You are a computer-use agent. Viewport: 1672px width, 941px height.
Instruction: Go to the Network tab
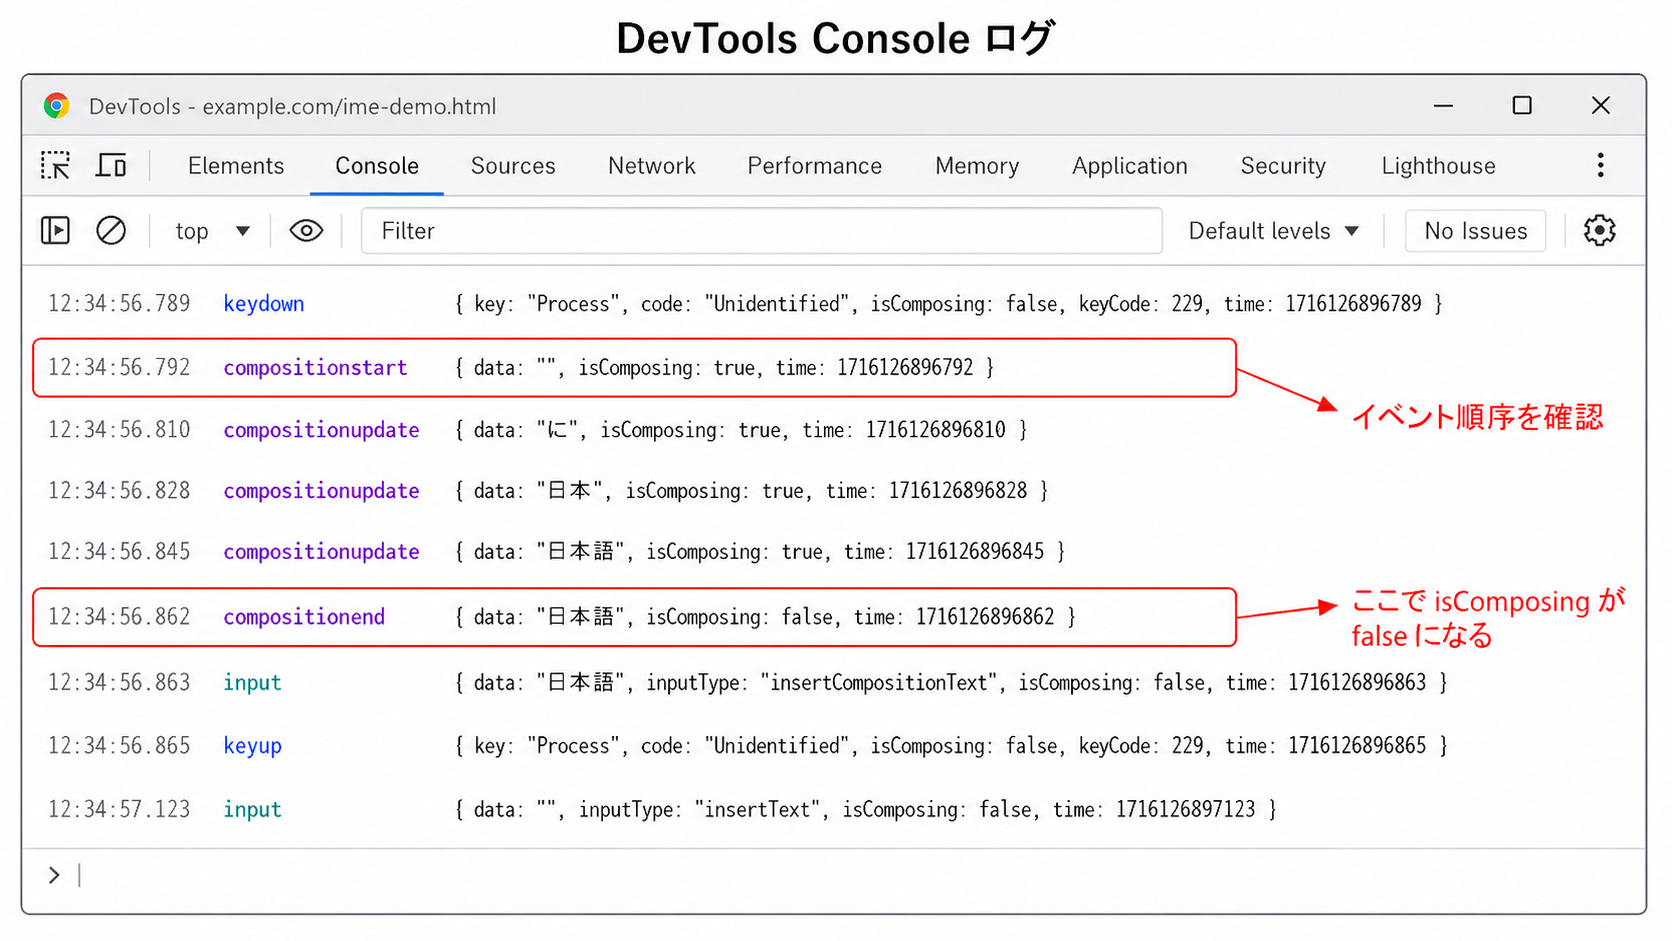point(652,166)
